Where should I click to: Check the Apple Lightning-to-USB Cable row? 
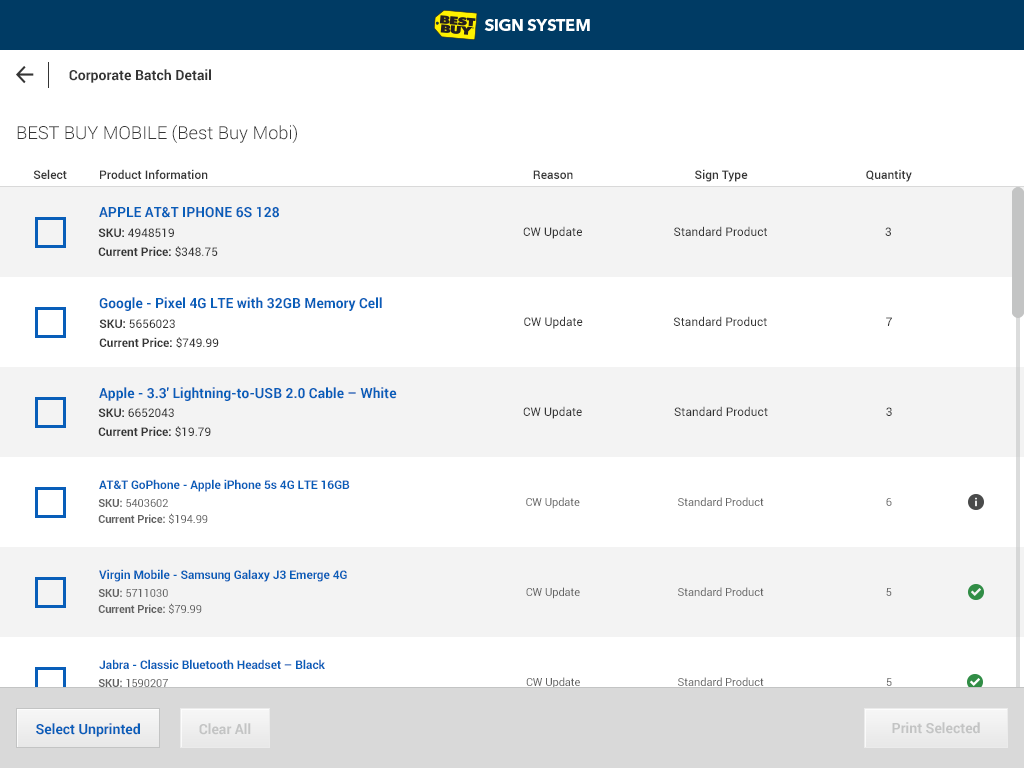point(50,412)
